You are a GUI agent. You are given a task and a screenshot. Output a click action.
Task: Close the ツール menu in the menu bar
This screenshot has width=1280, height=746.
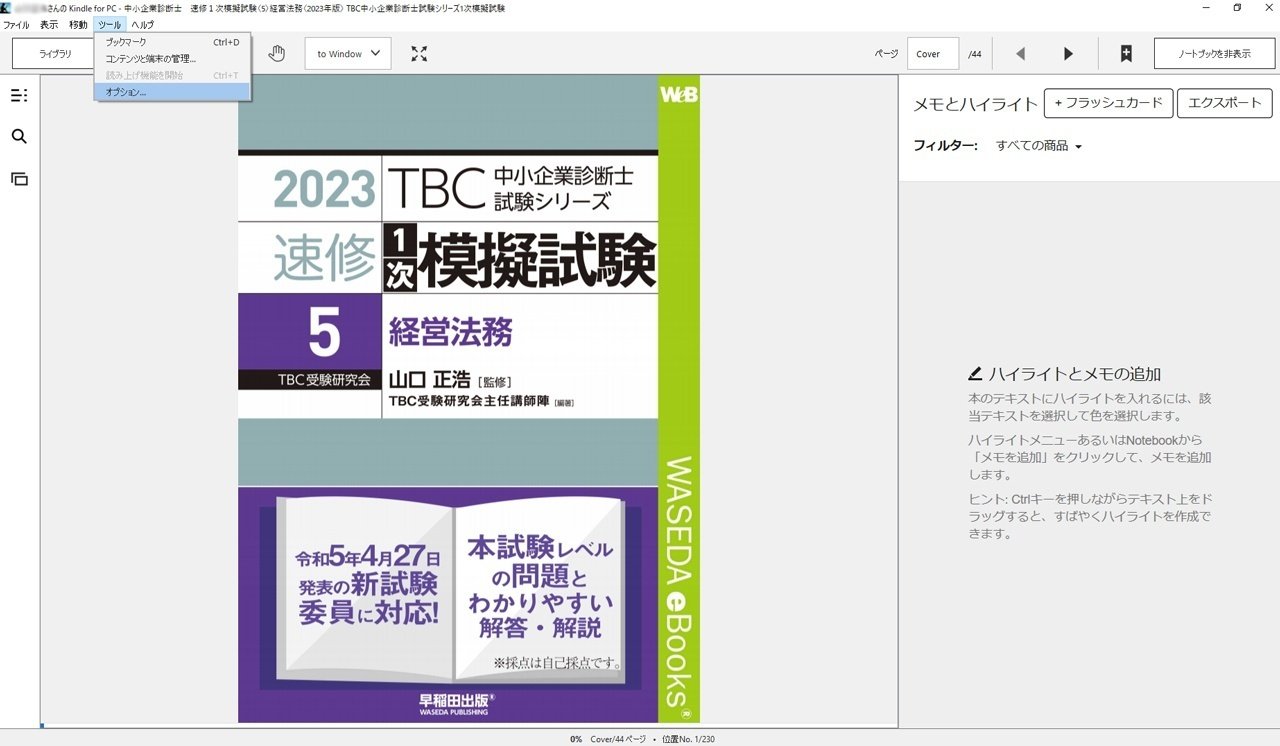pos(110,24)
